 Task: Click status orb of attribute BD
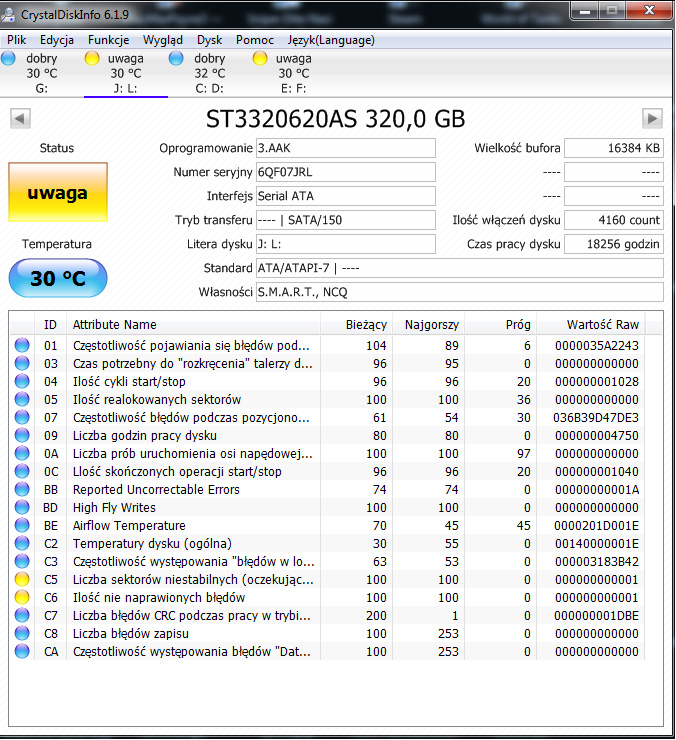coord(22,507)
